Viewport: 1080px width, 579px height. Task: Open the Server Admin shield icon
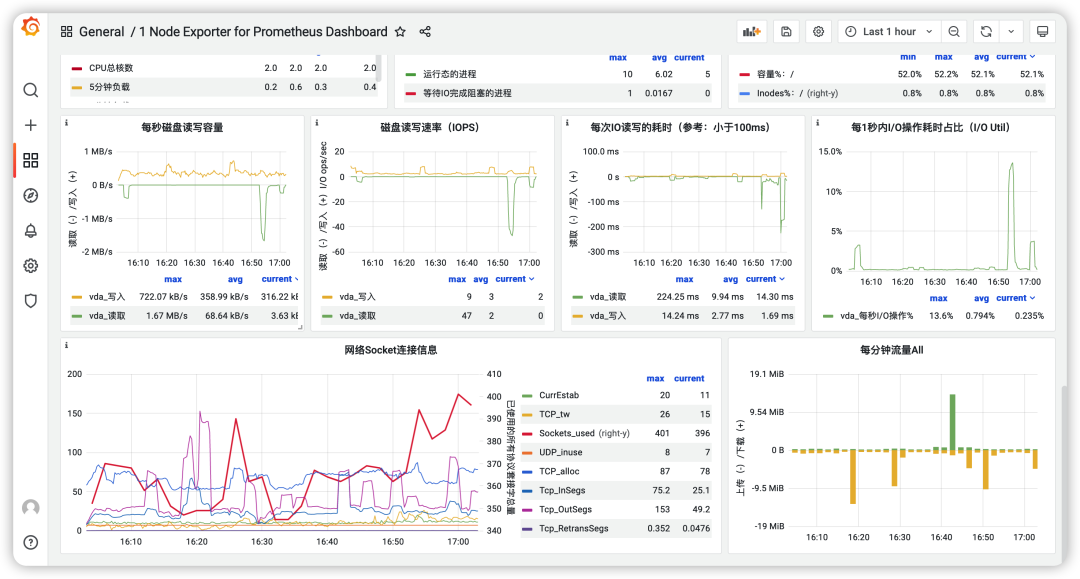coord(30,300)
